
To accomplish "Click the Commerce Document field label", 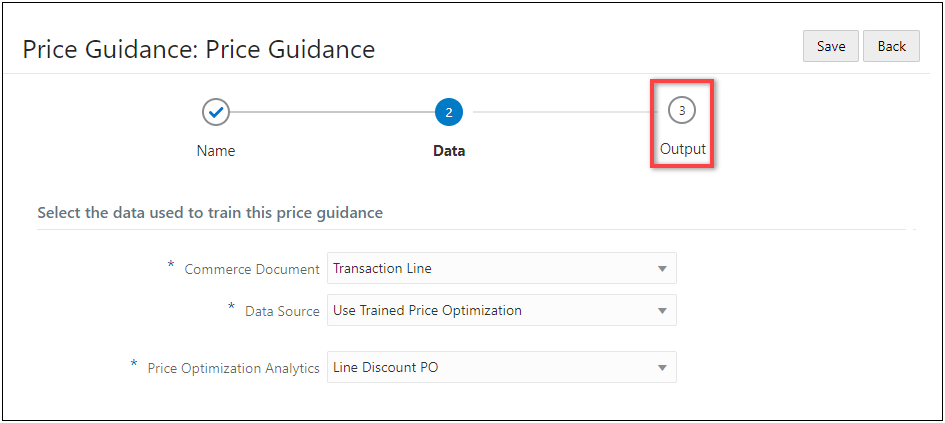I will tap(252, 269).
